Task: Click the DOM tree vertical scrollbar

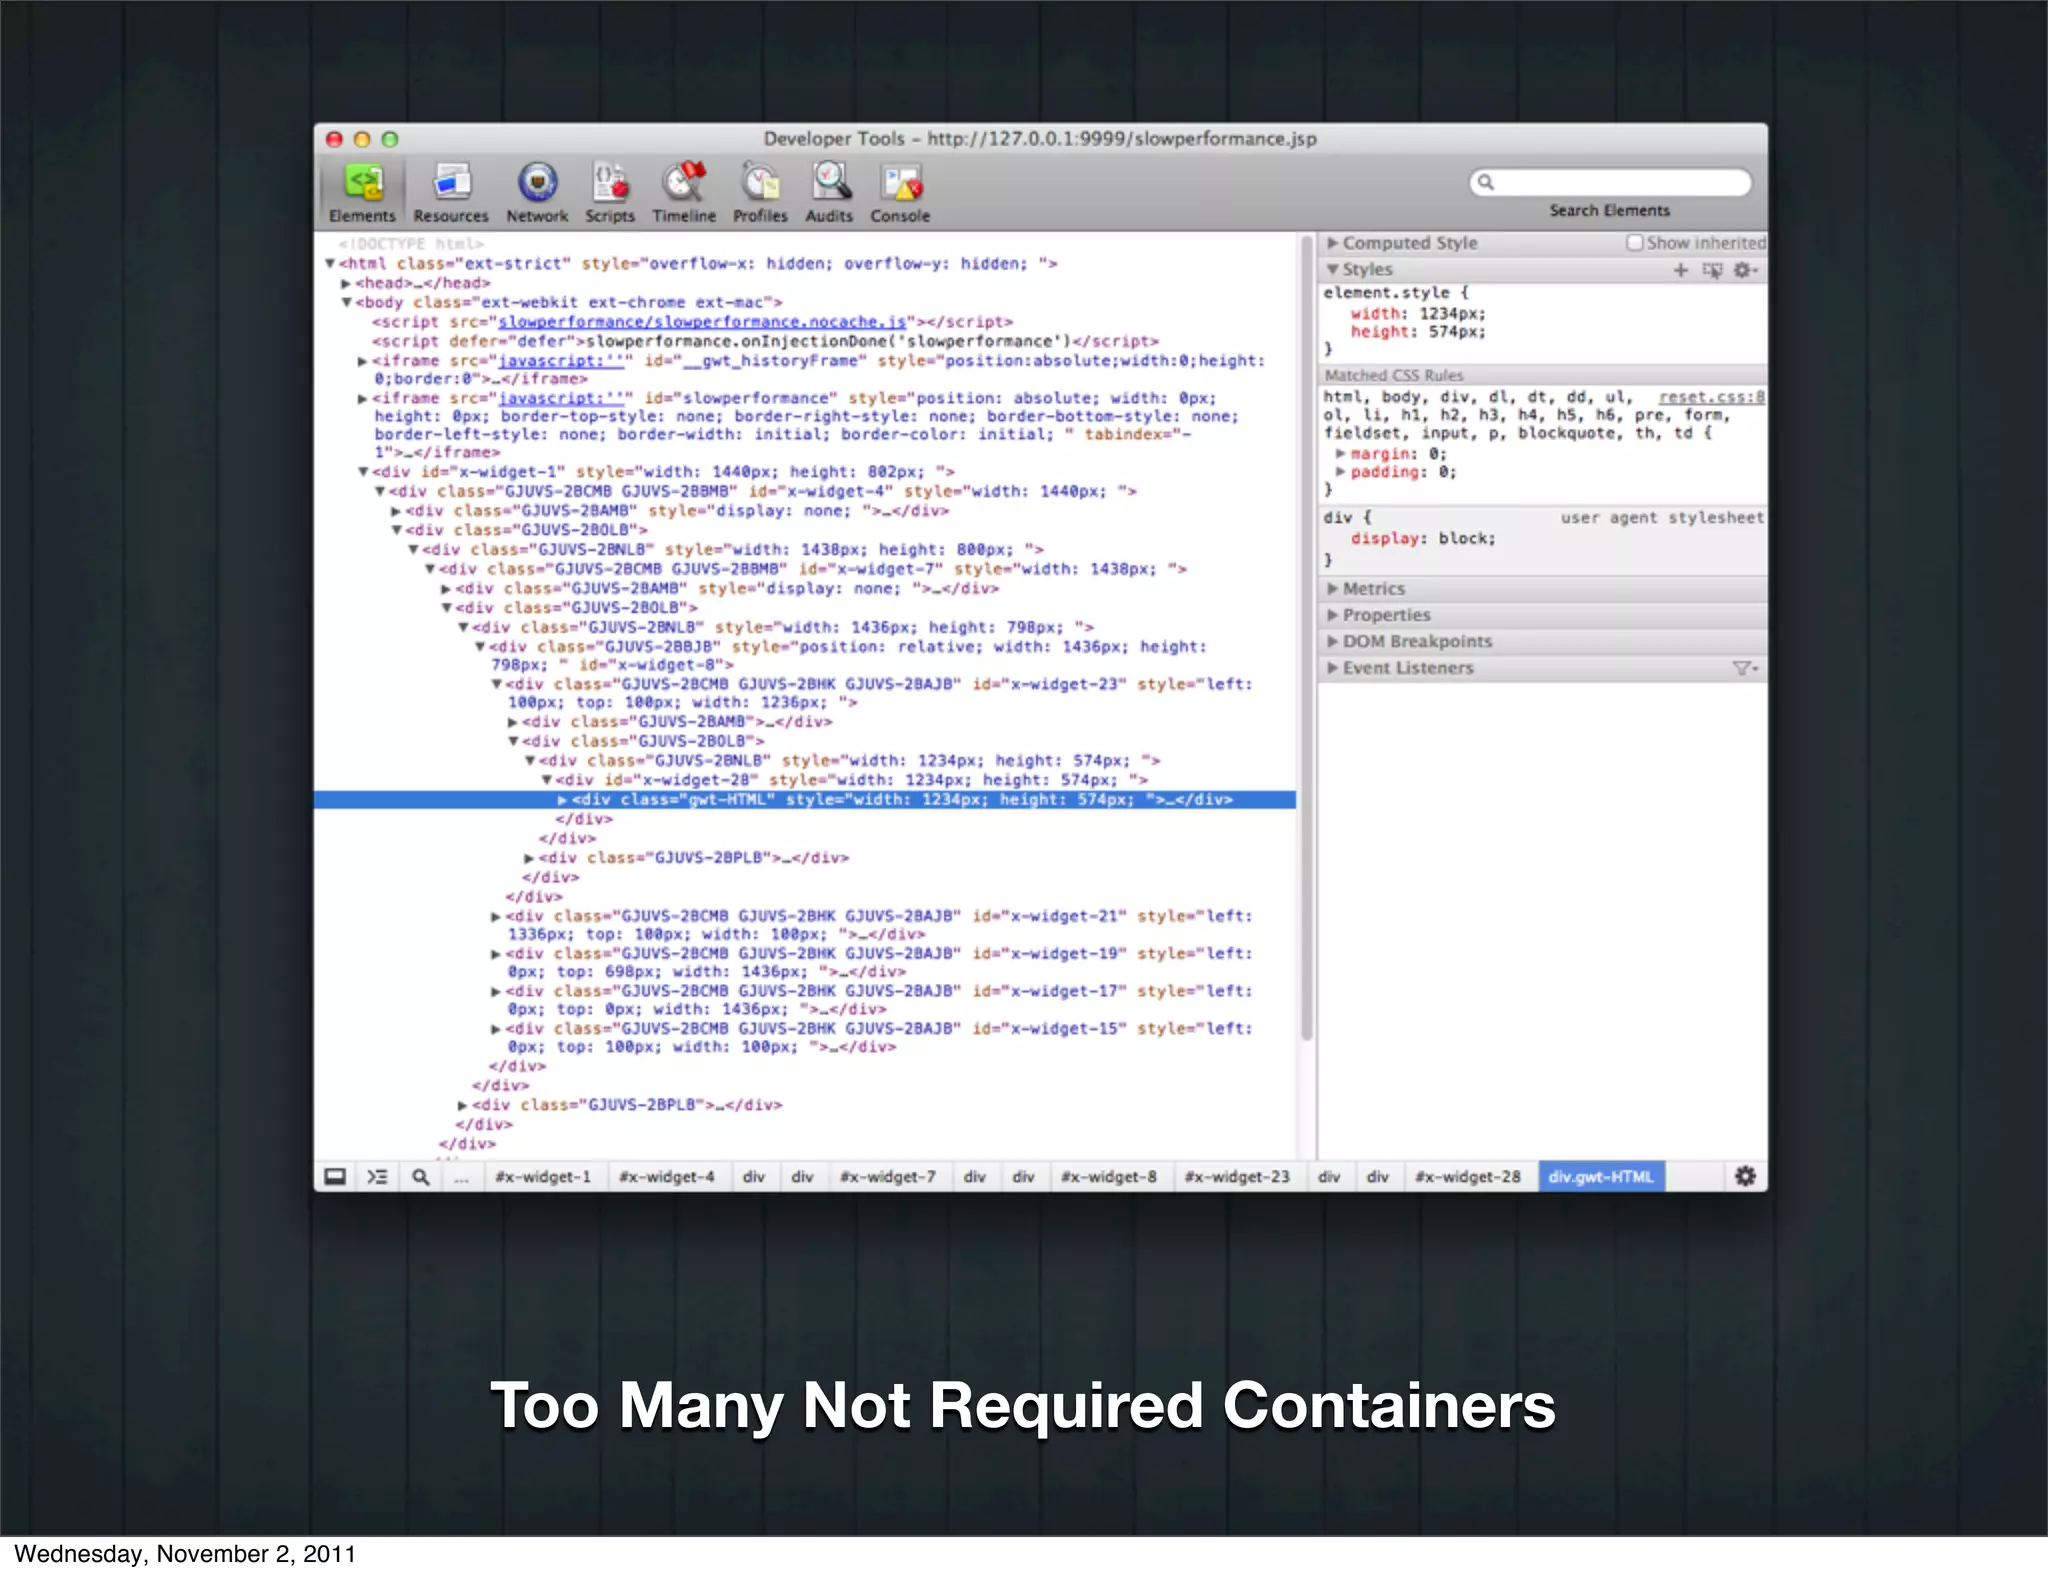Action: point(1307,640)
